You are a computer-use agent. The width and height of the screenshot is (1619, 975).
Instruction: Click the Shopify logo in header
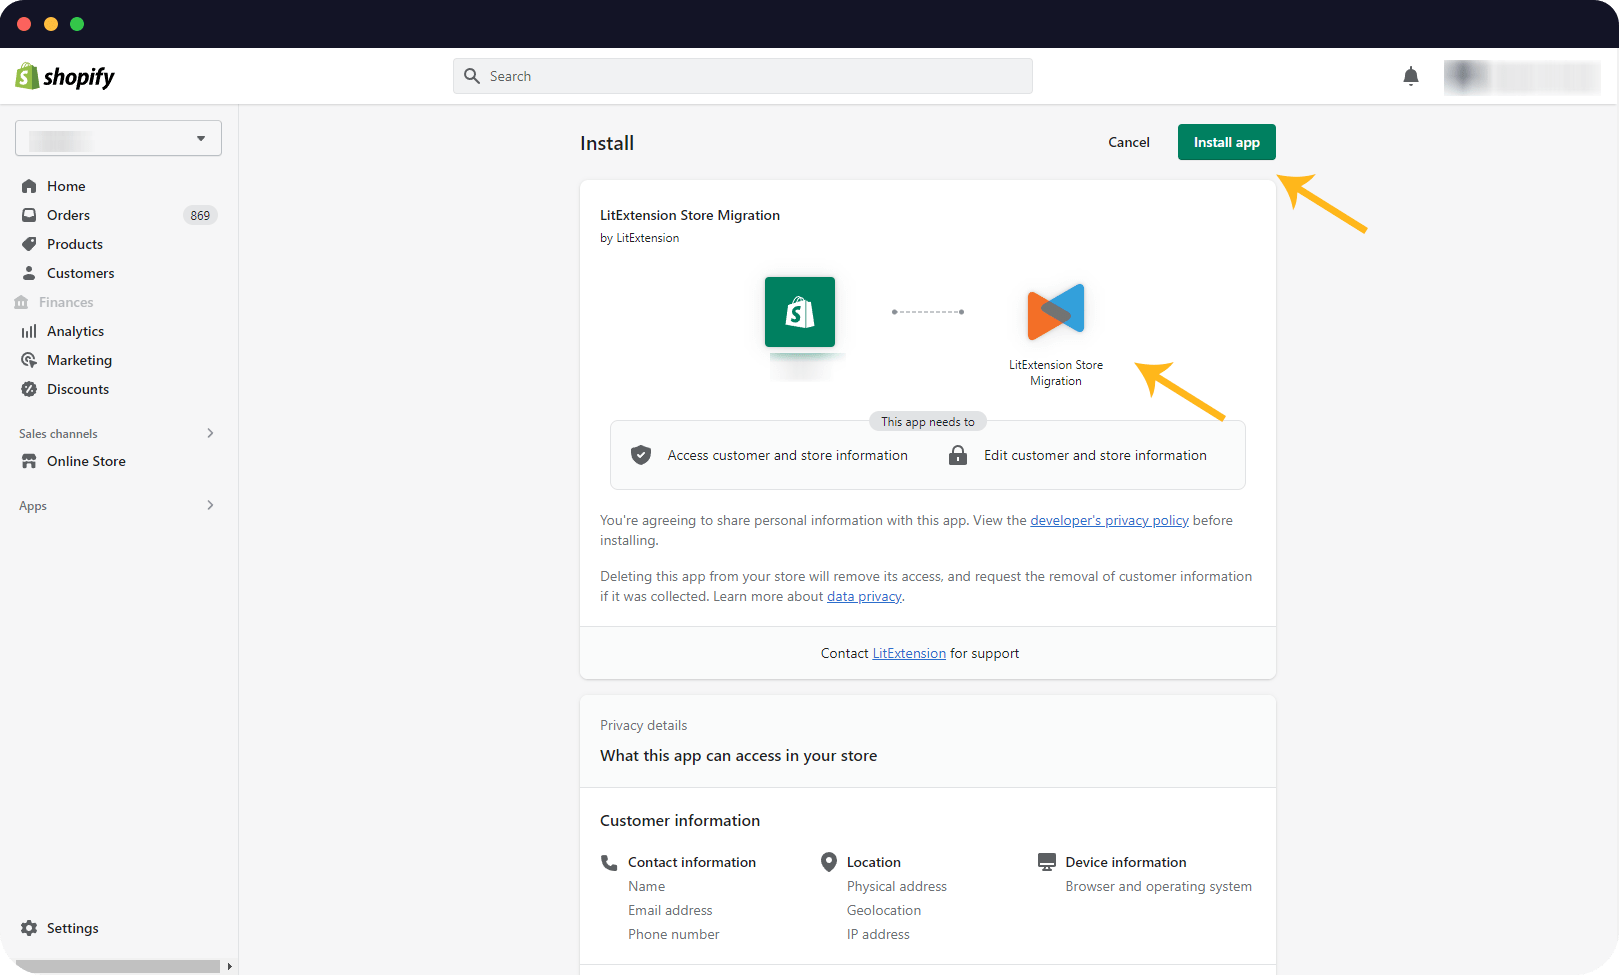[x=65, y=76]
